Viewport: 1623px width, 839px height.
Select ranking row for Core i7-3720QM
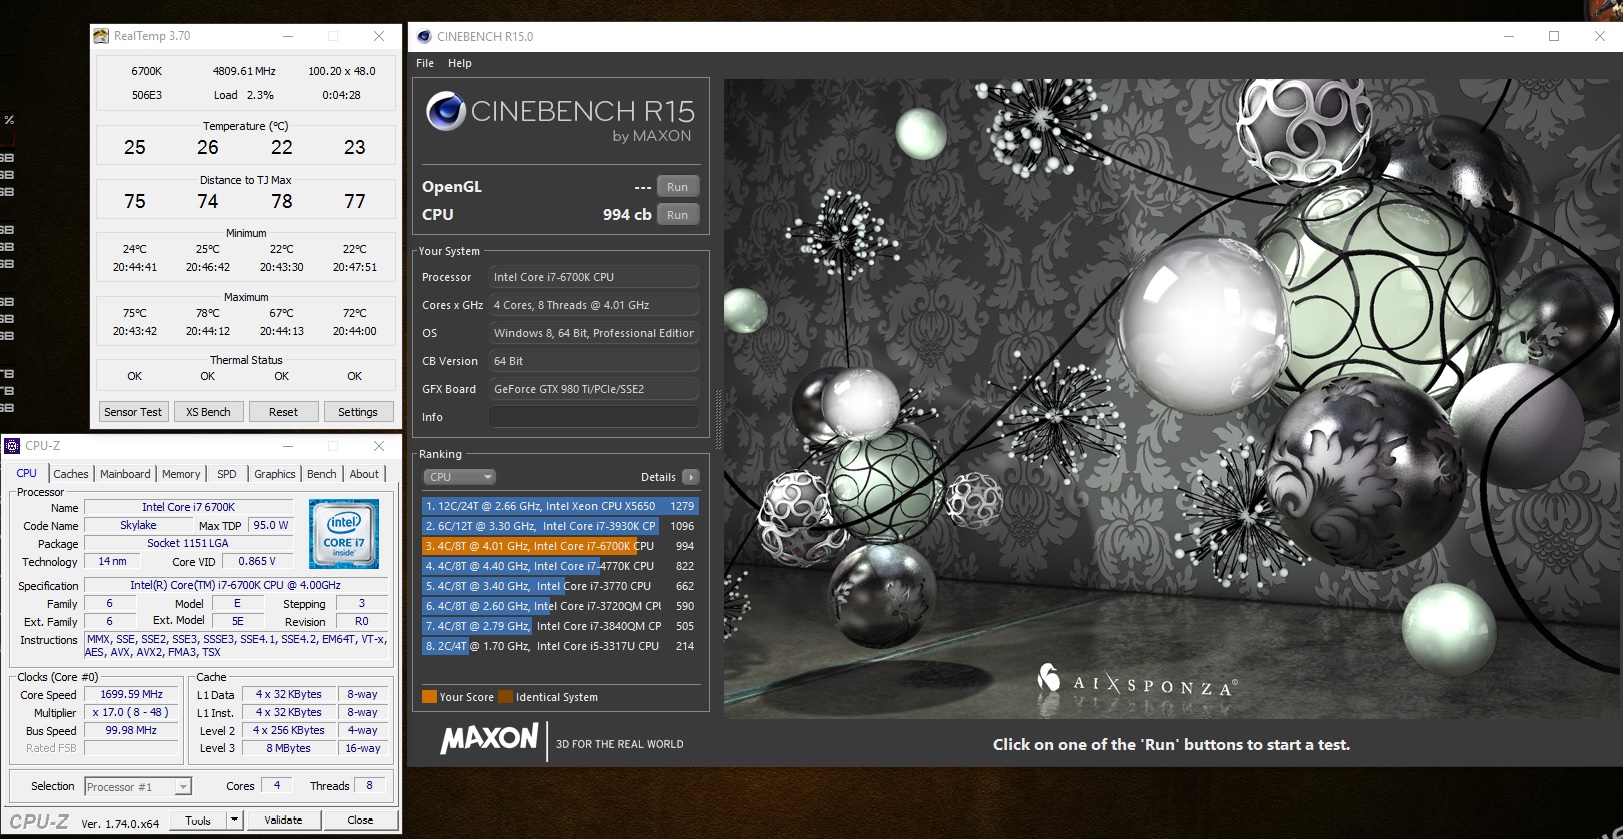point(560,606)
